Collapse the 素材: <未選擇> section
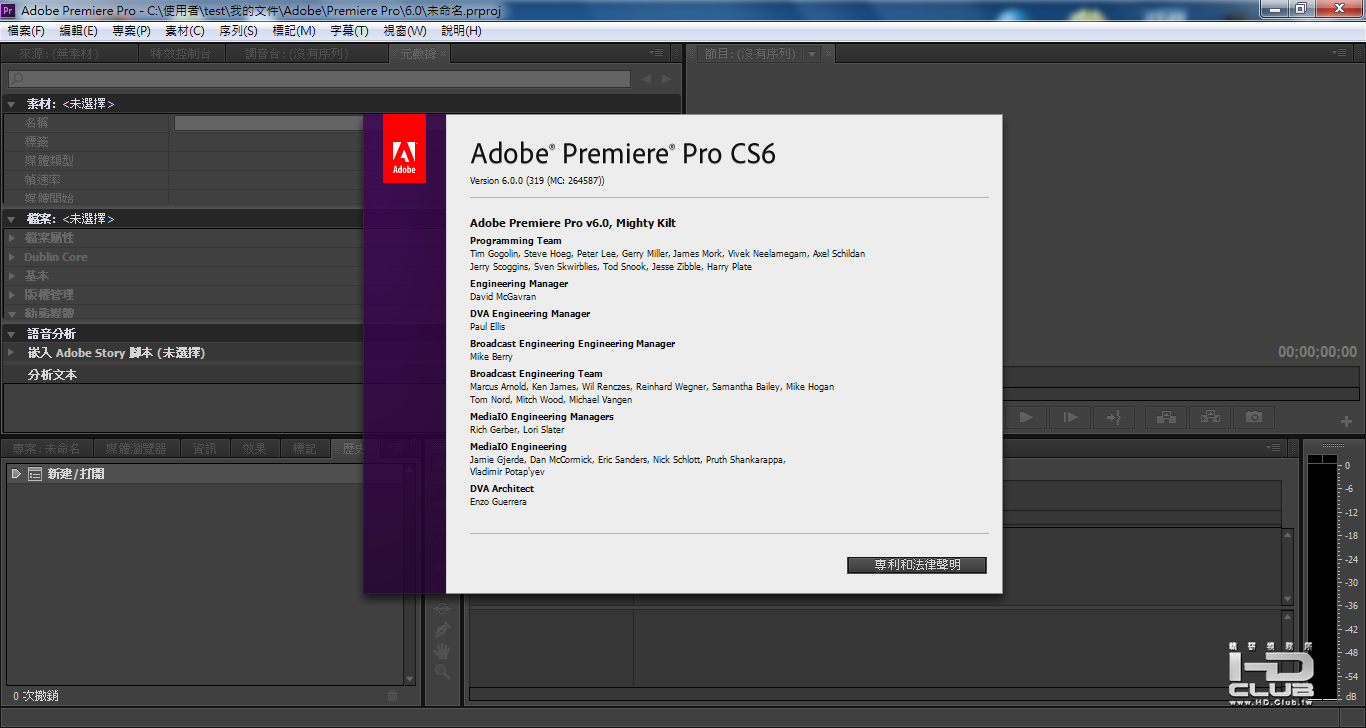 point(11,104)
